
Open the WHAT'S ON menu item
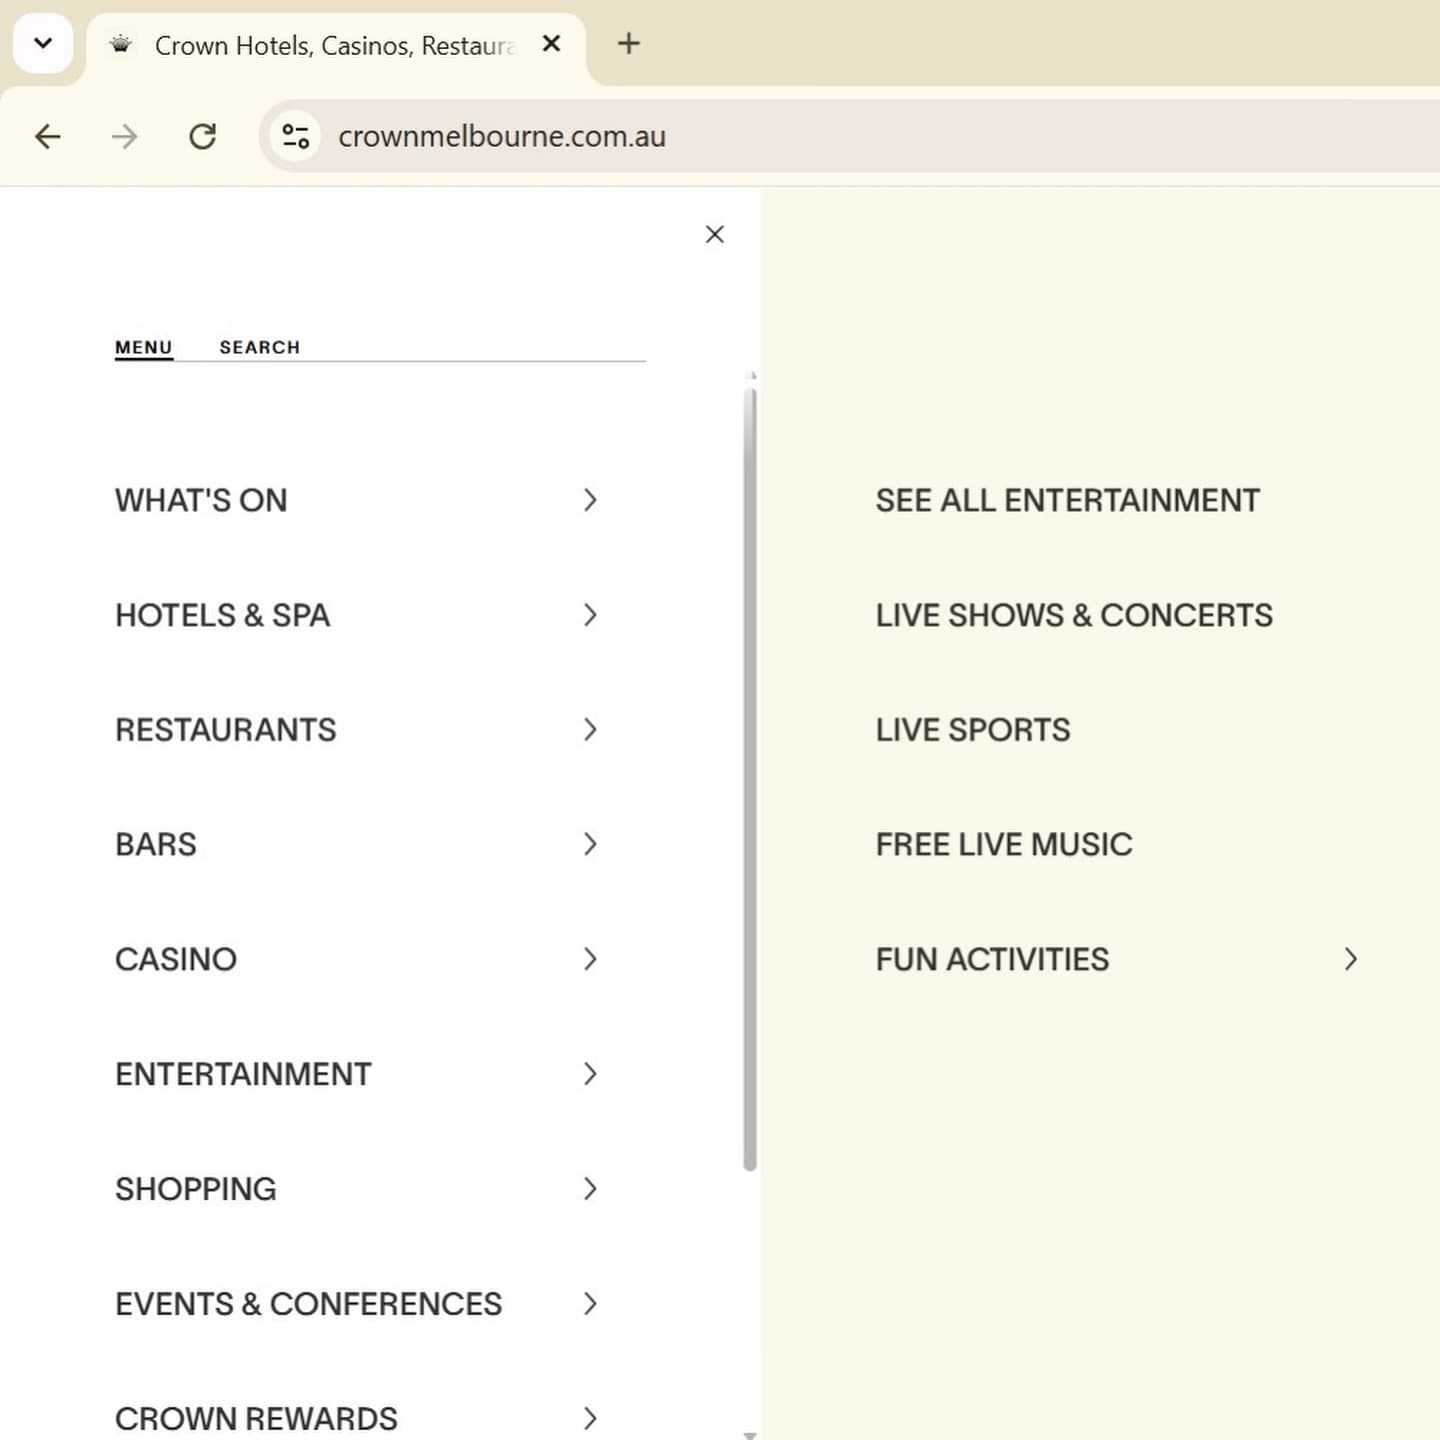(201, 500)
